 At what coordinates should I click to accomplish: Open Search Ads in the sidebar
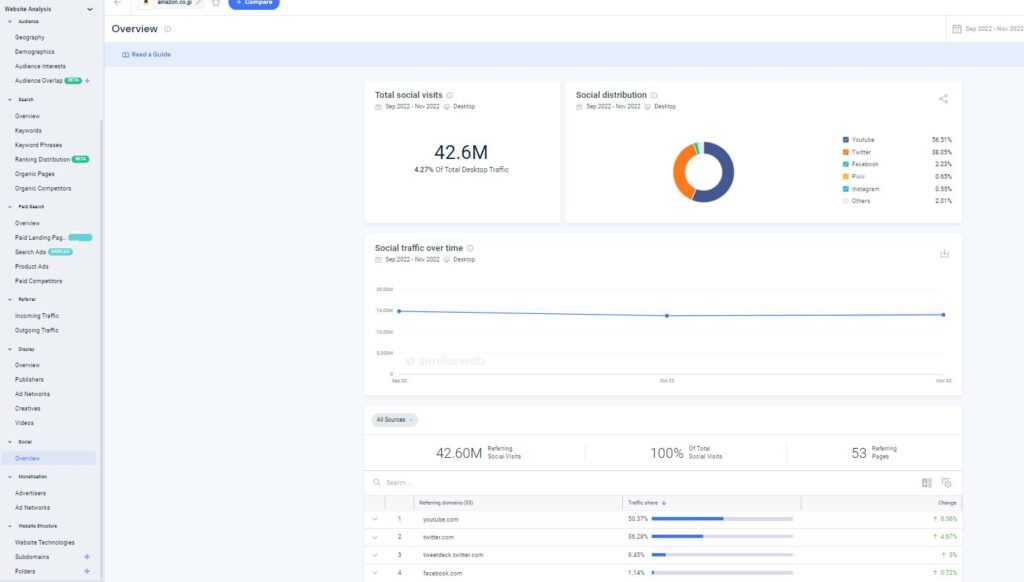click(31, 252)
